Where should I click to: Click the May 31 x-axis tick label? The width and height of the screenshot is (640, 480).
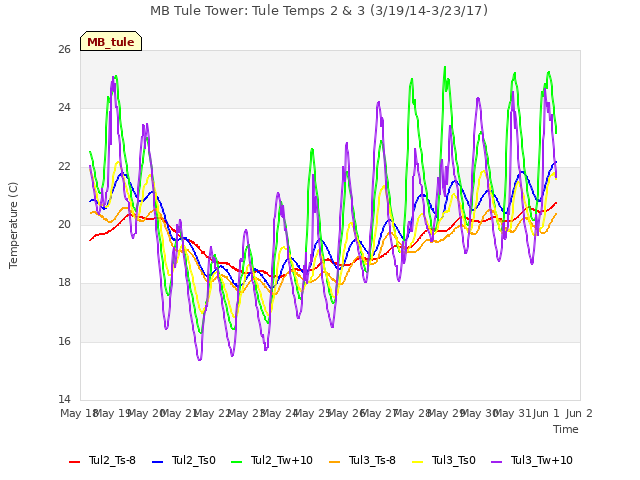tap(512, 413)
